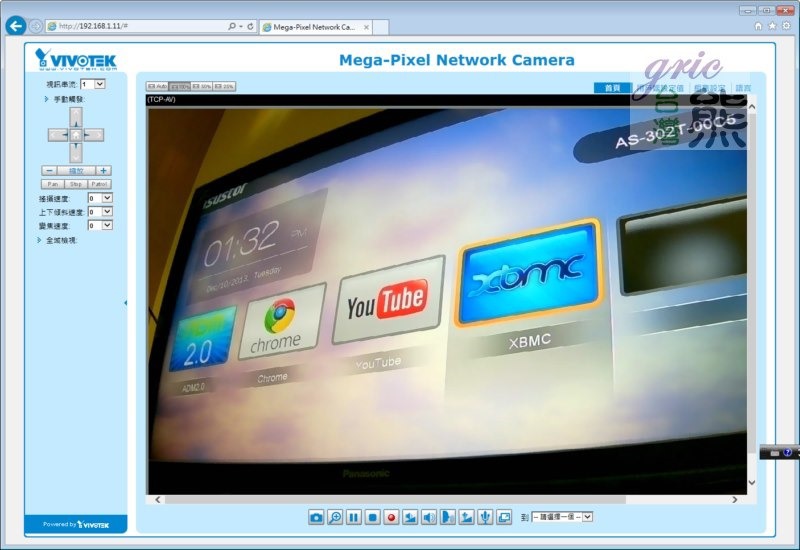Open browser tools gear icon
Viewport: 800px width, 550px height.
pyautogui.click(x=786, y=26)
